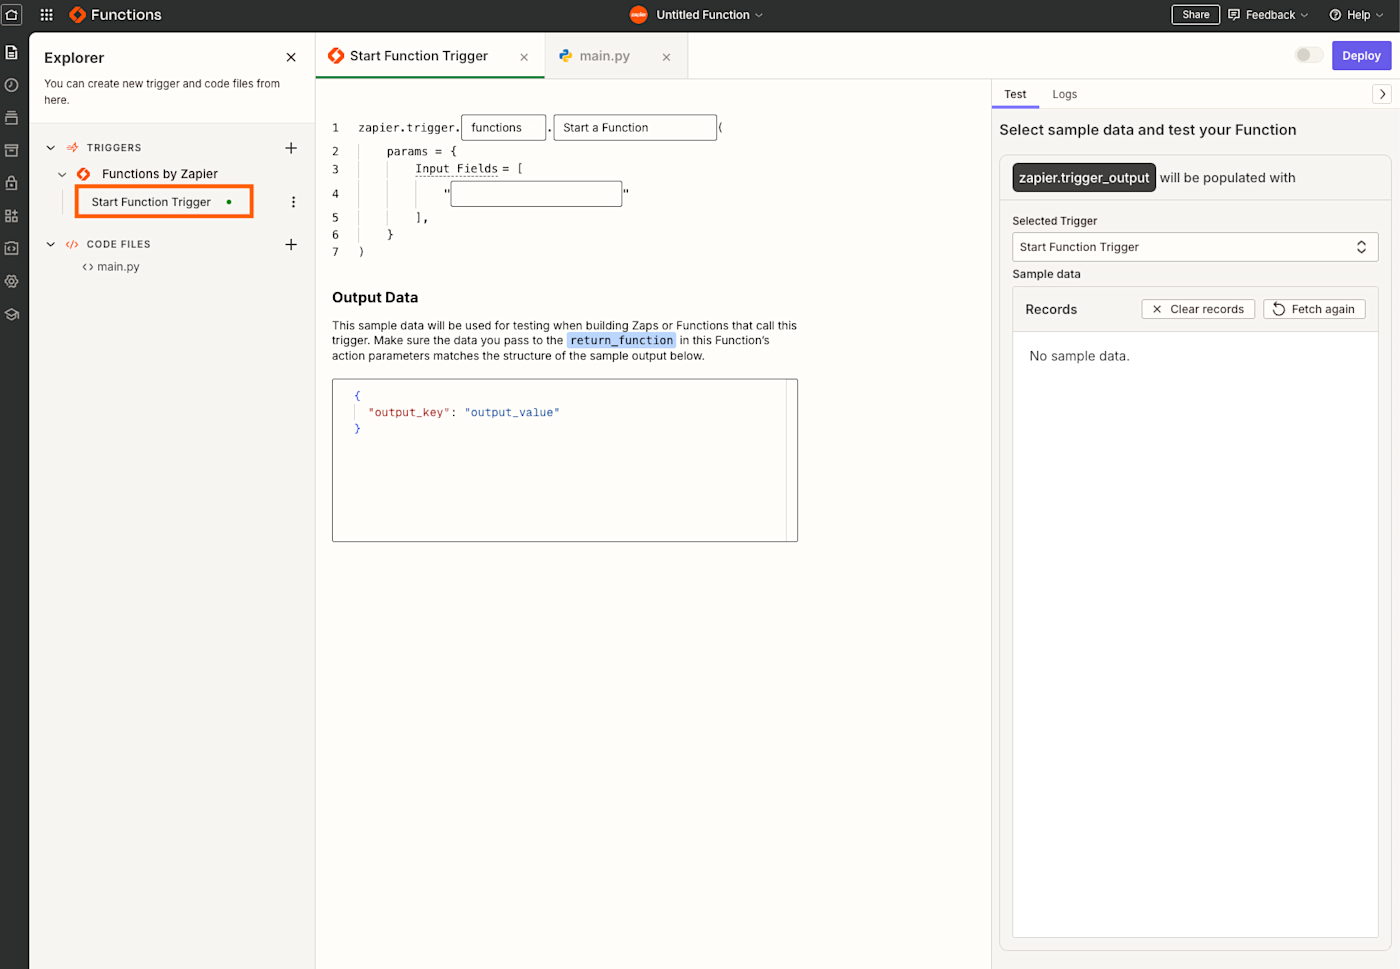This screenshot has width=1400, height=969.
Task: Click the Share button
Action: point(1195,15)
